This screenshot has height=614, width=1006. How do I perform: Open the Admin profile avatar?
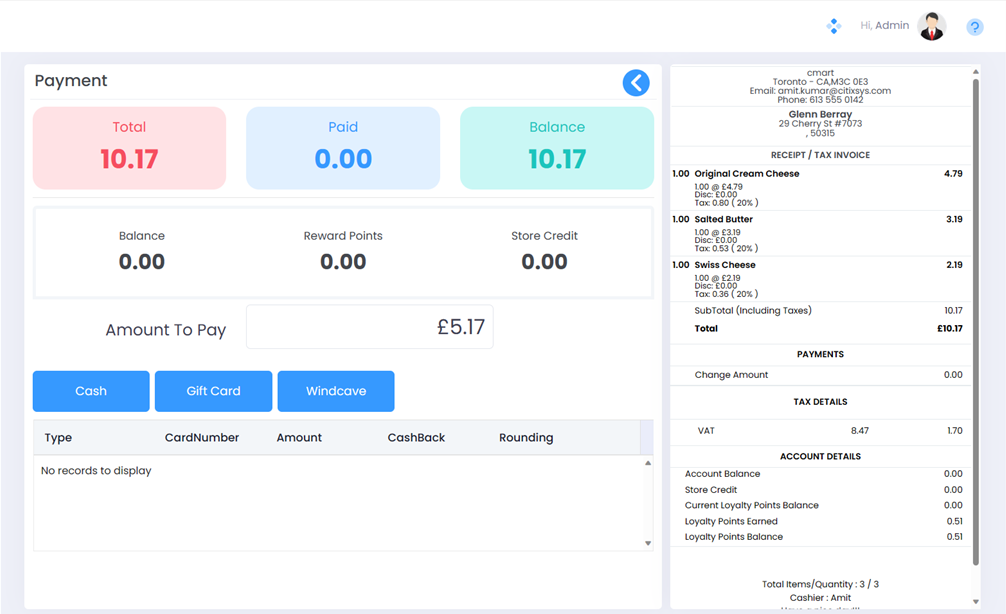tap(931, 27)
